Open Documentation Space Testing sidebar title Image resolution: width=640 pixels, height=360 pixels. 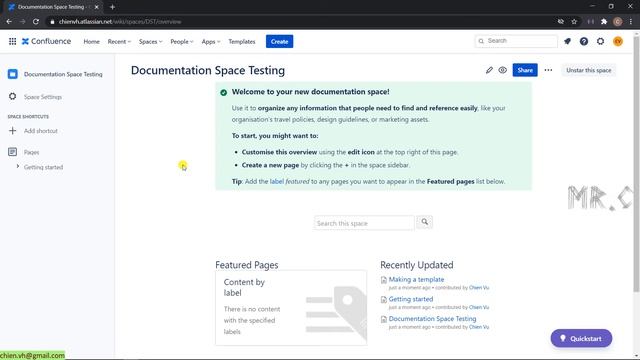(x=63, y=74)
